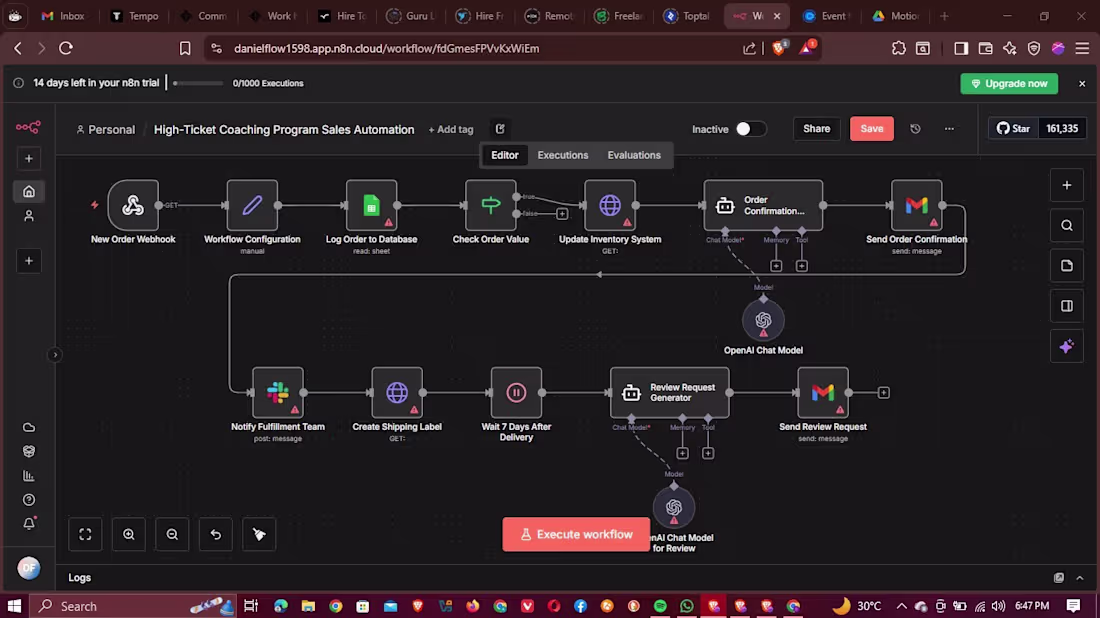Add Tool to Review Request Generator
1100x618 pixels.
708,453
